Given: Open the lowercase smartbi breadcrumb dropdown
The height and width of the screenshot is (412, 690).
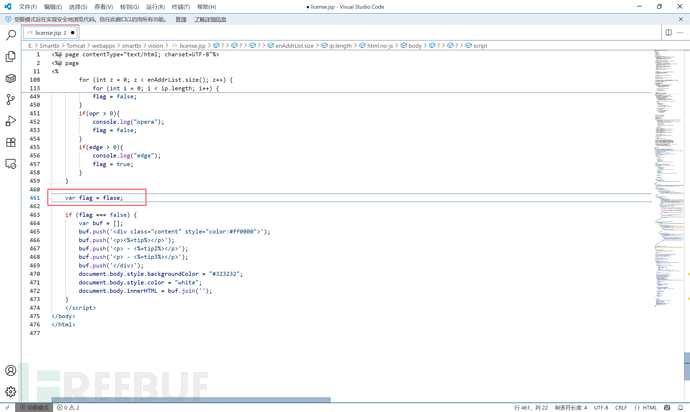Looking at the screenshot, I should pyautogui.click(x=132, y=45).
